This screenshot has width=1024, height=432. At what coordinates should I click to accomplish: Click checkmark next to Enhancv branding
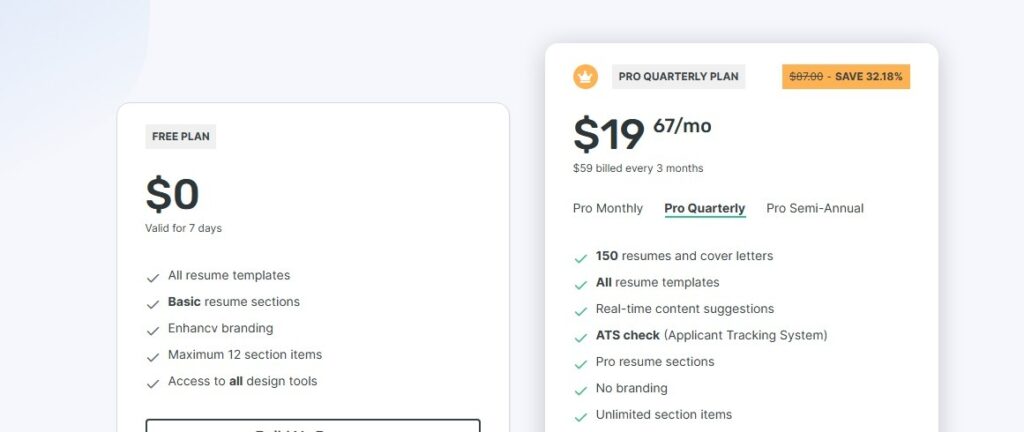(x=153, y=329)
